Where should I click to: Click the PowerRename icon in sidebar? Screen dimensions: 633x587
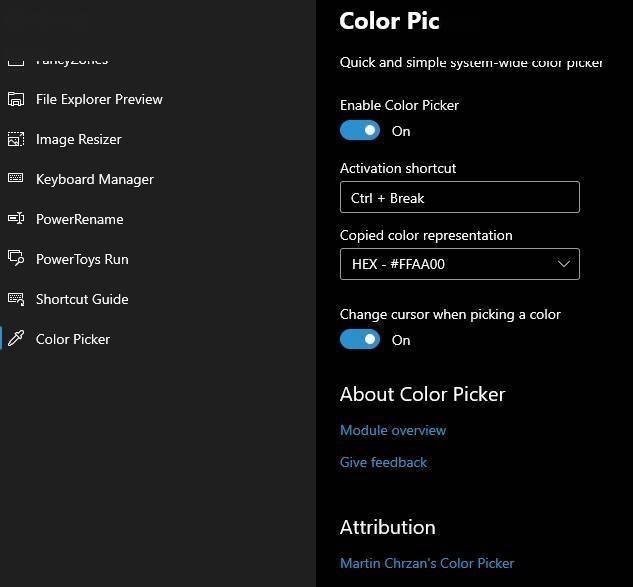(16, 218)
